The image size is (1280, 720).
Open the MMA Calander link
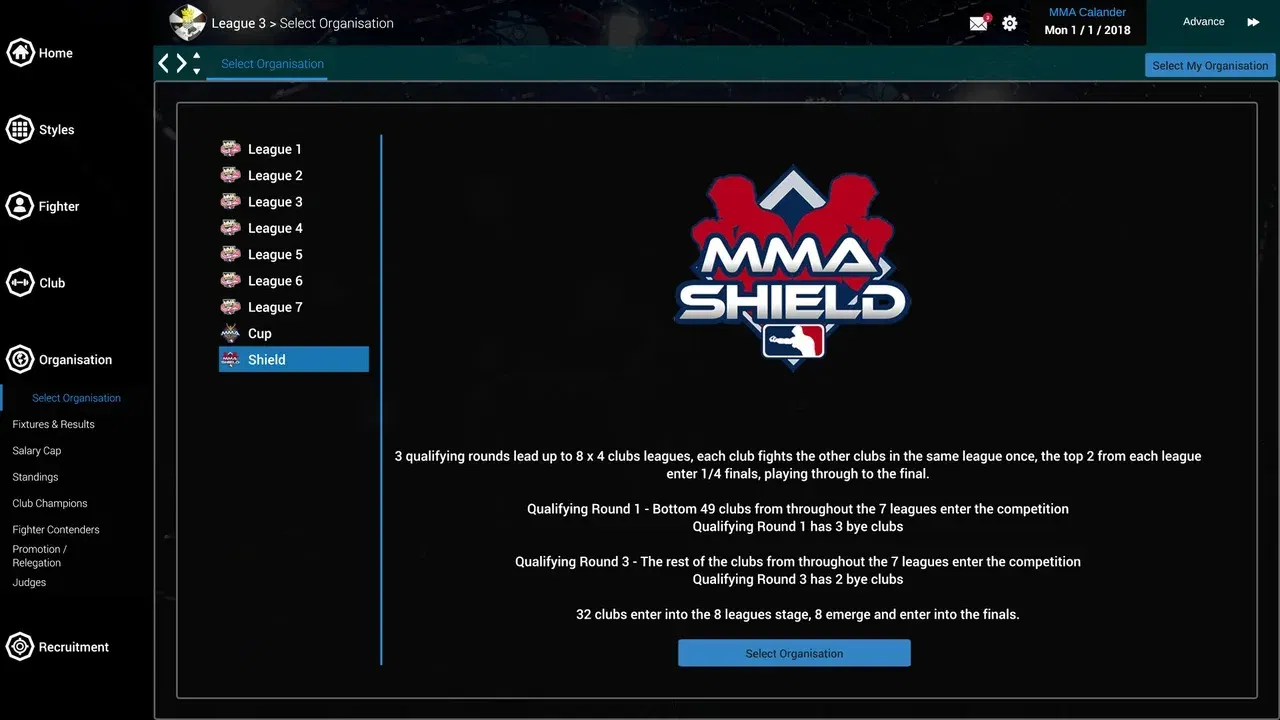tap(1087, 12)
